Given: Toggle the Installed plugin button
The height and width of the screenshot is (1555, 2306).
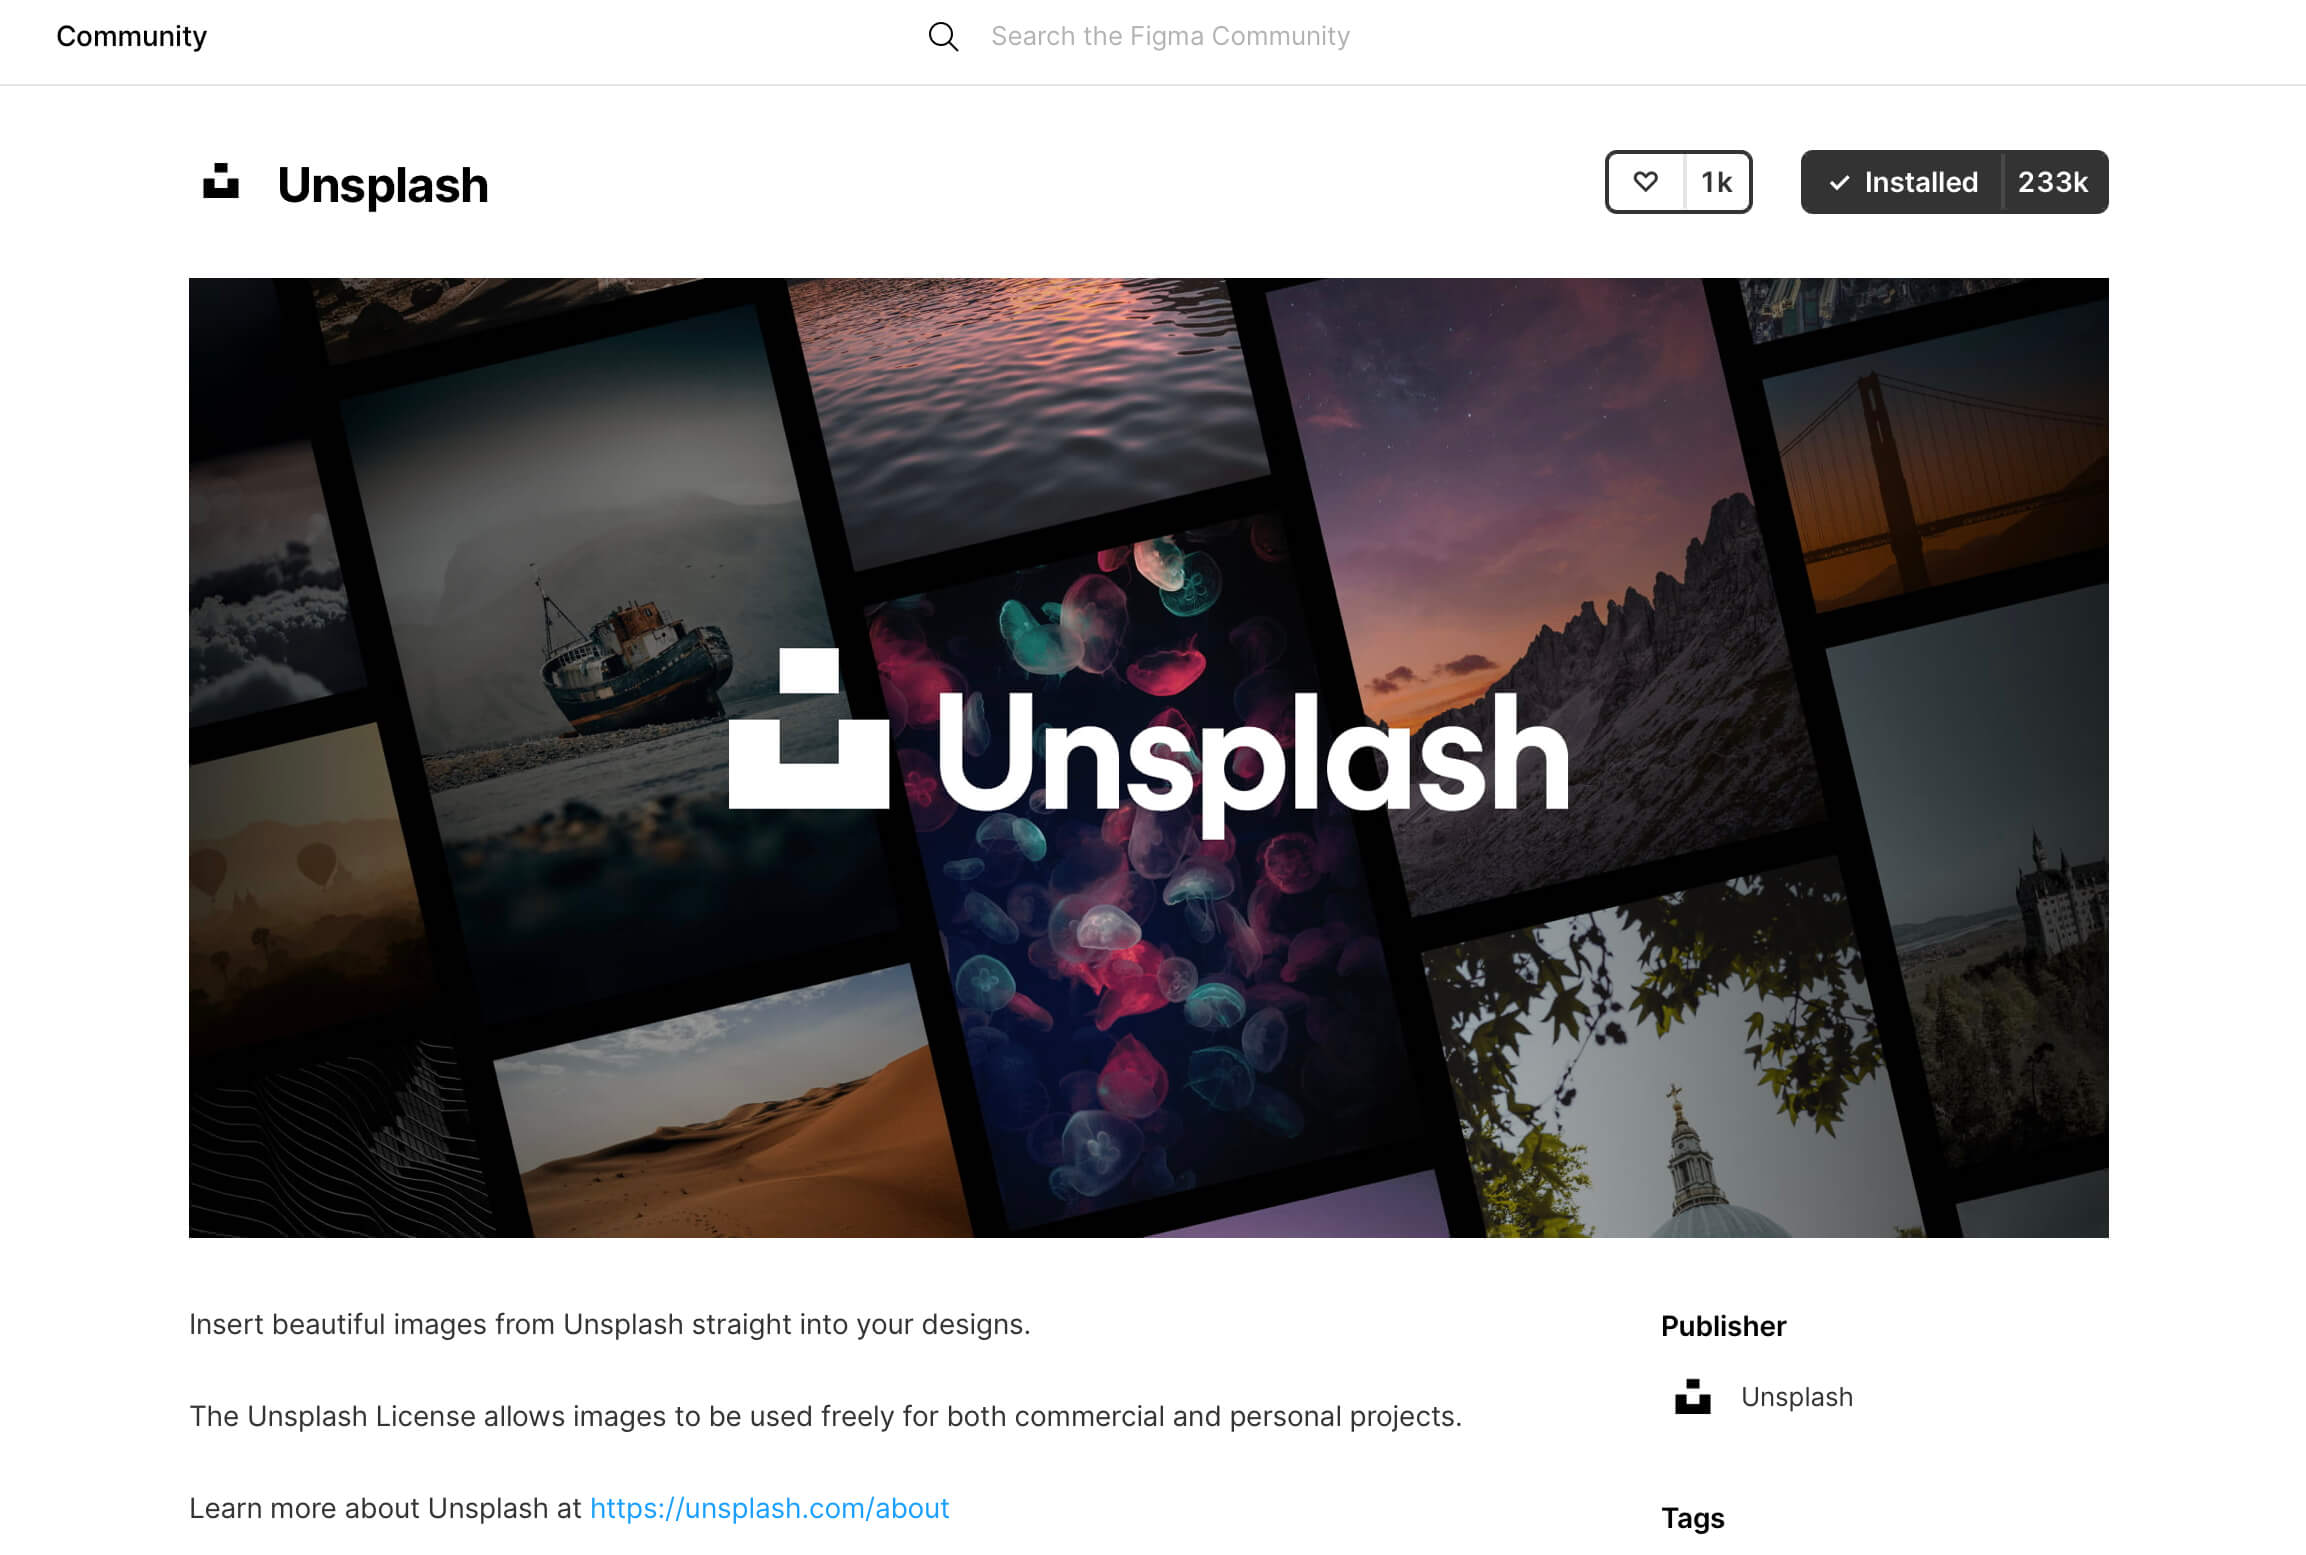Looking at the screenshot, I should tap(1902, 182).
